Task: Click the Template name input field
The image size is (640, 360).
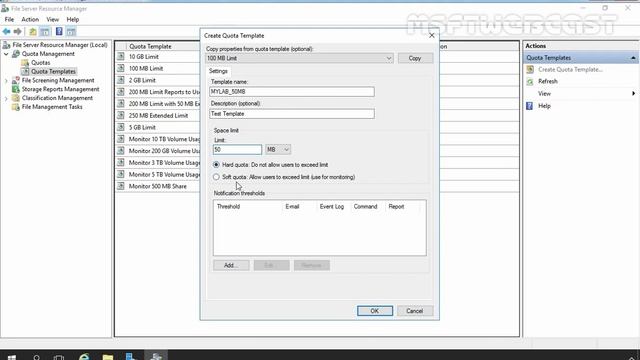Action: (x=292, y=92)
